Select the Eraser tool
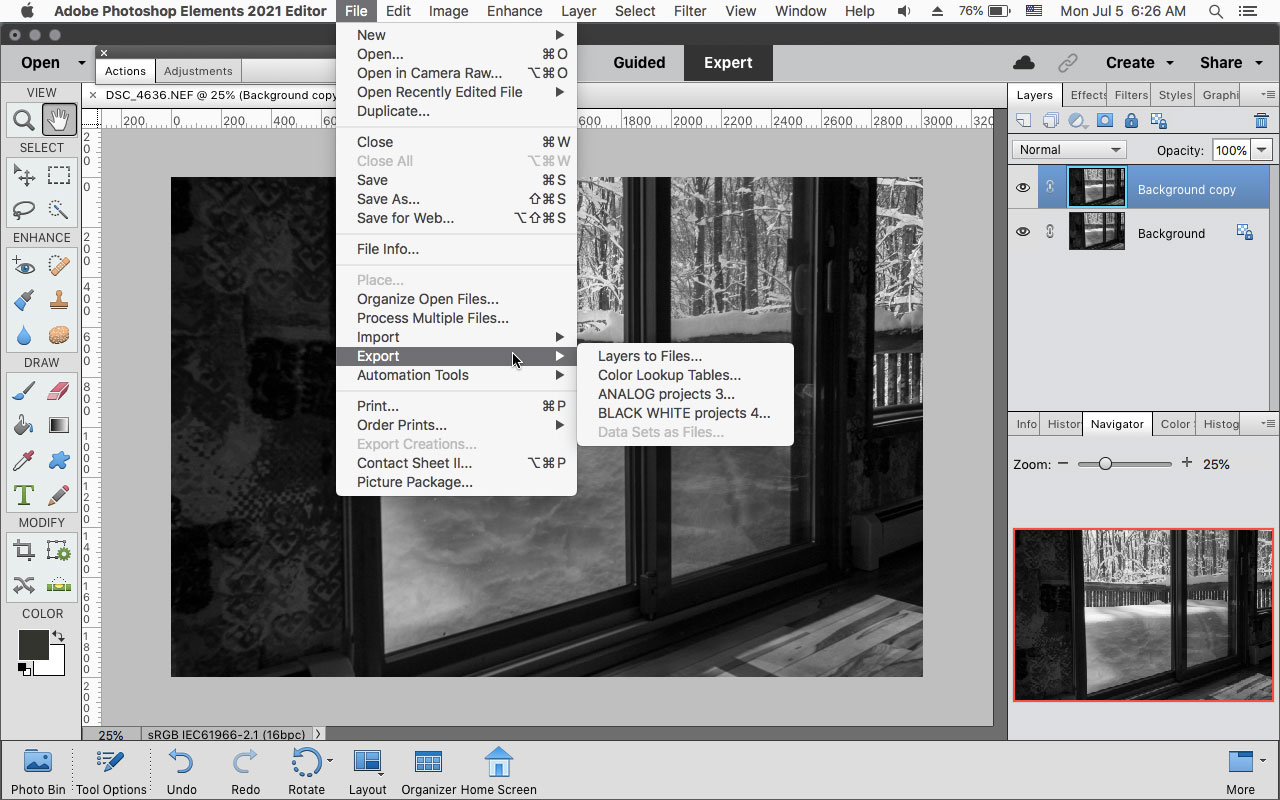 [x=59, y=390]
